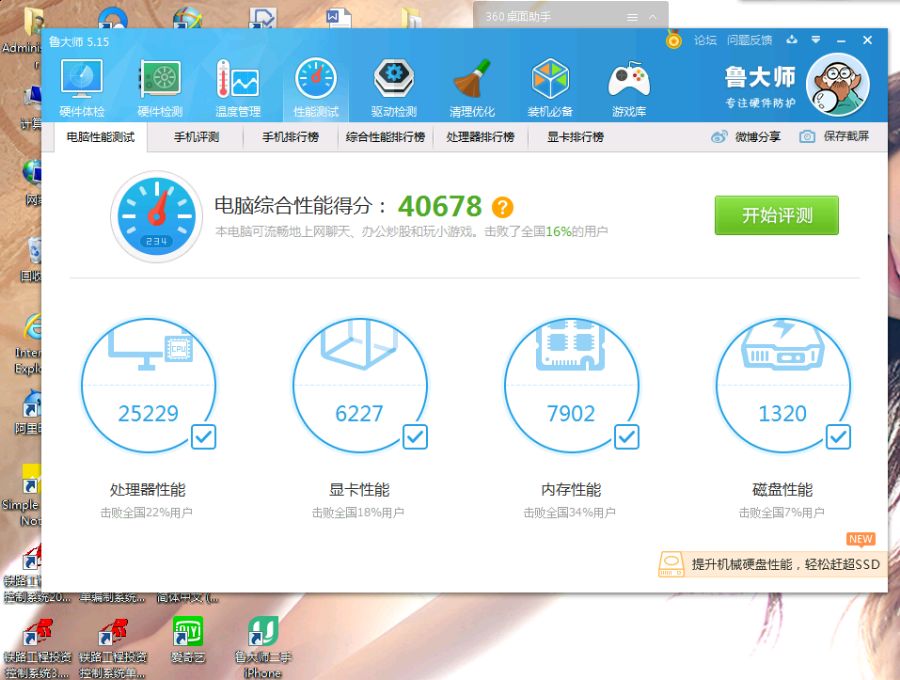The width and height of the screenshot is (900, 680).
Task: Select 性能测试 performance test icon
Action: [x=316, y=88]
